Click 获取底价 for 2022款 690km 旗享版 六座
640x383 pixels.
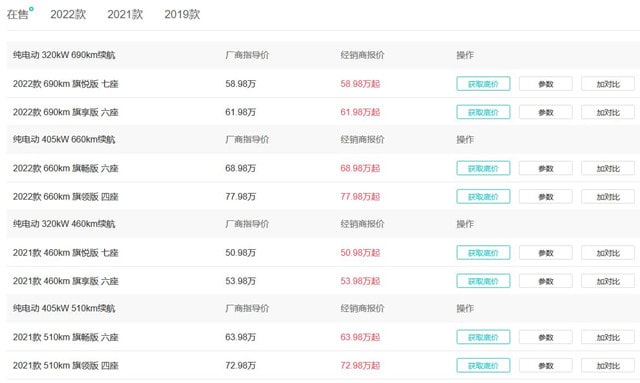(483, 112)
